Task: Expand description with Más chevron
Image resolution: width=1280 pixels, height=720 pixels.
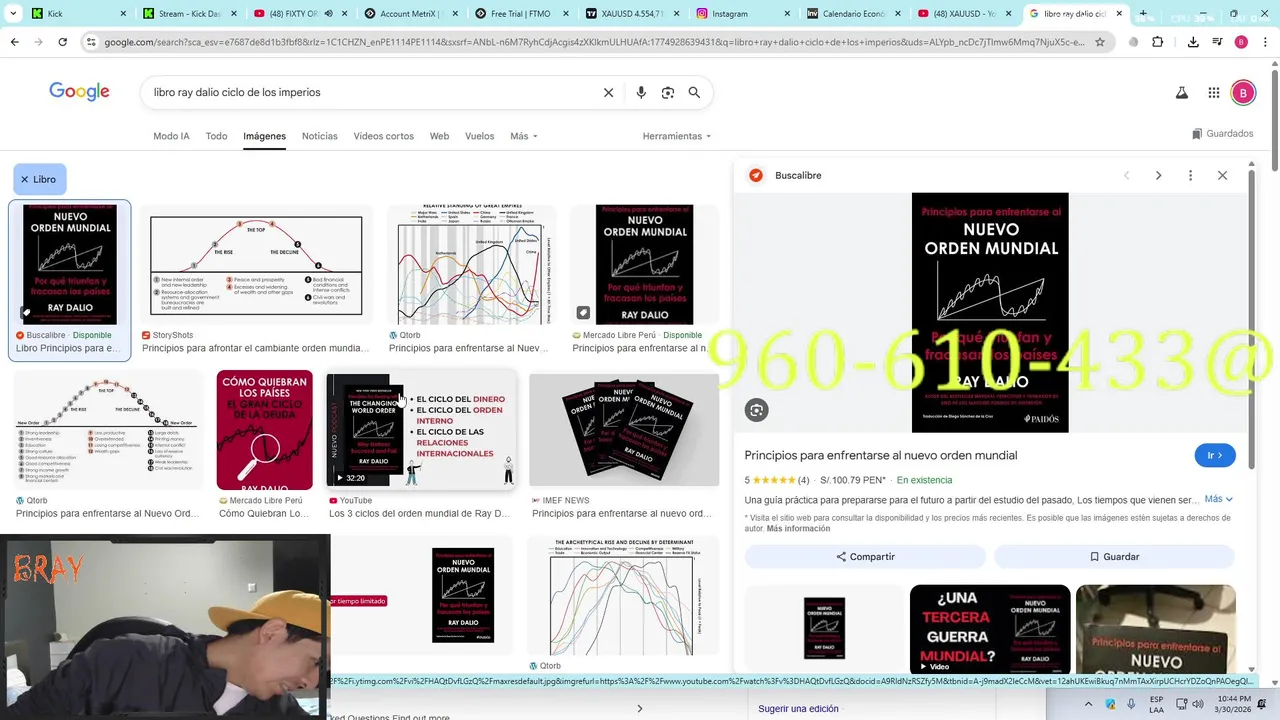Action: (1219, 499)
